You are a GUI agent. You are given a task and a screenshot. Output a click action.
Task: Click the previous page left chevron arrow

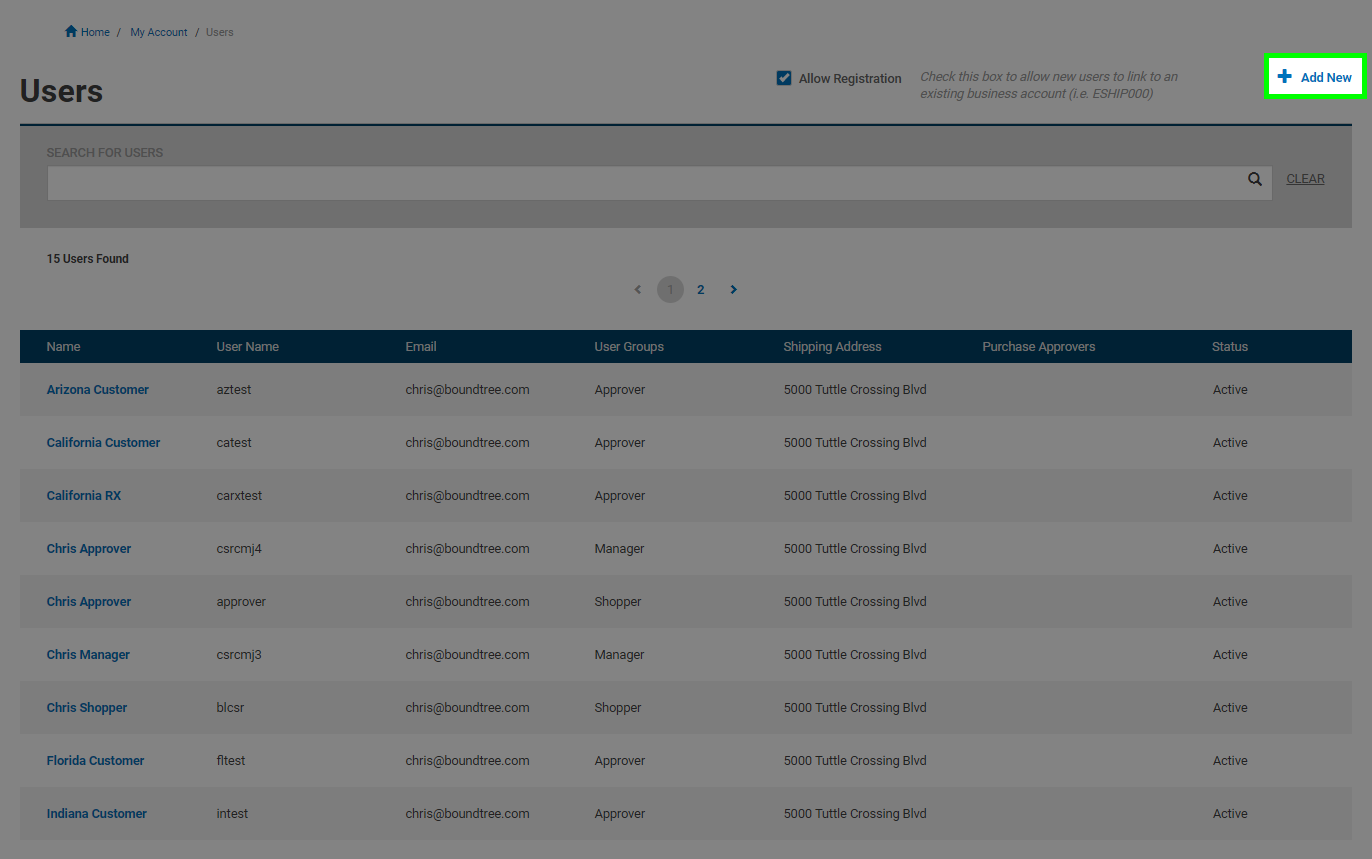637,289
